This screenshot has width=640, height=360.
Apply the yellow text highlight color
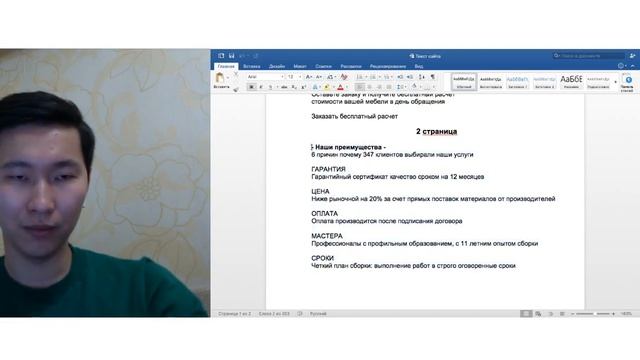[327, 87]
